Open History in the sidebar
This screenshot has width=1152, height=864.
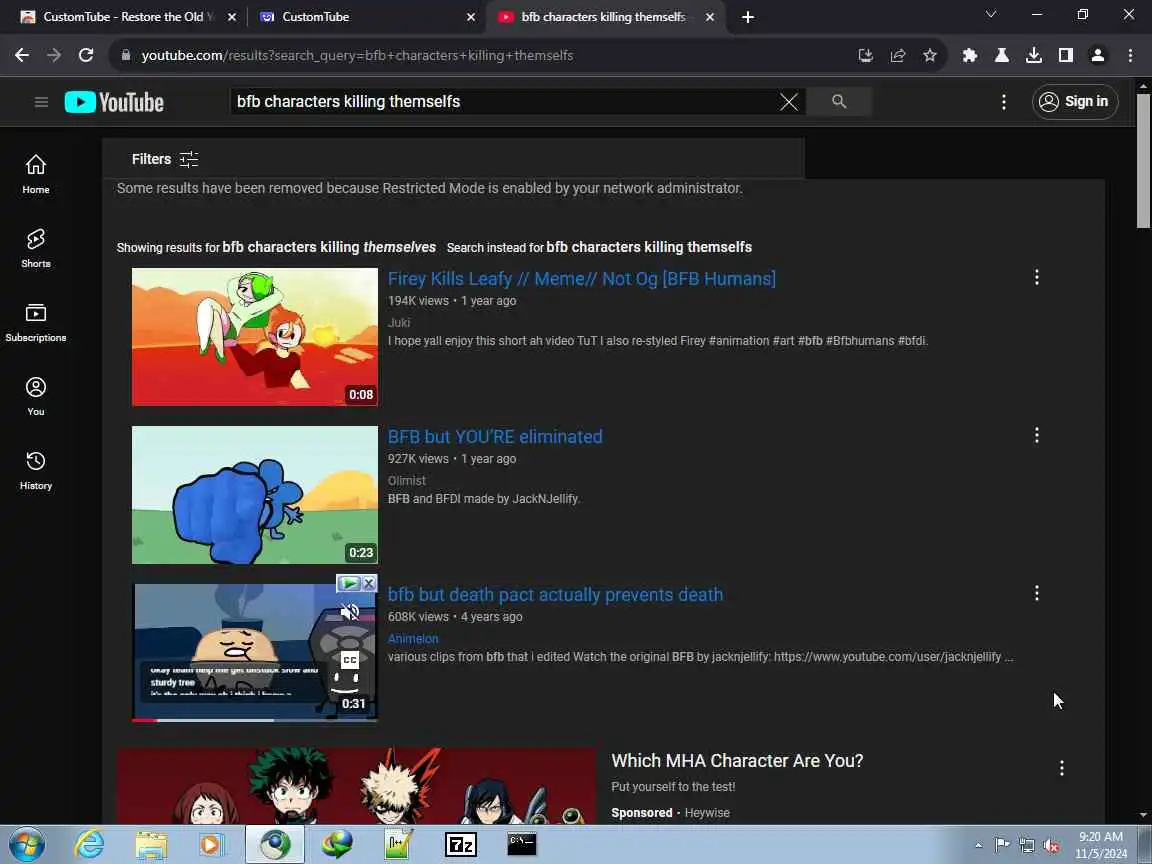pos(36,470)
